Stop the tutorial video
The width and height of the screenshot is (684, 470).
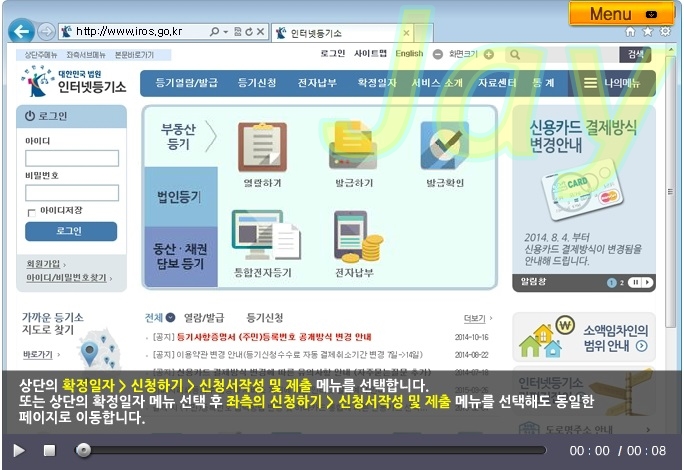[x=49, y=450]
